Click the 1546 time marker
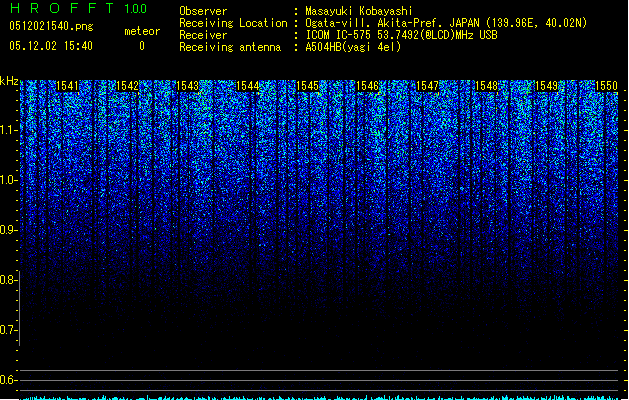 click(x=367, y=86)
